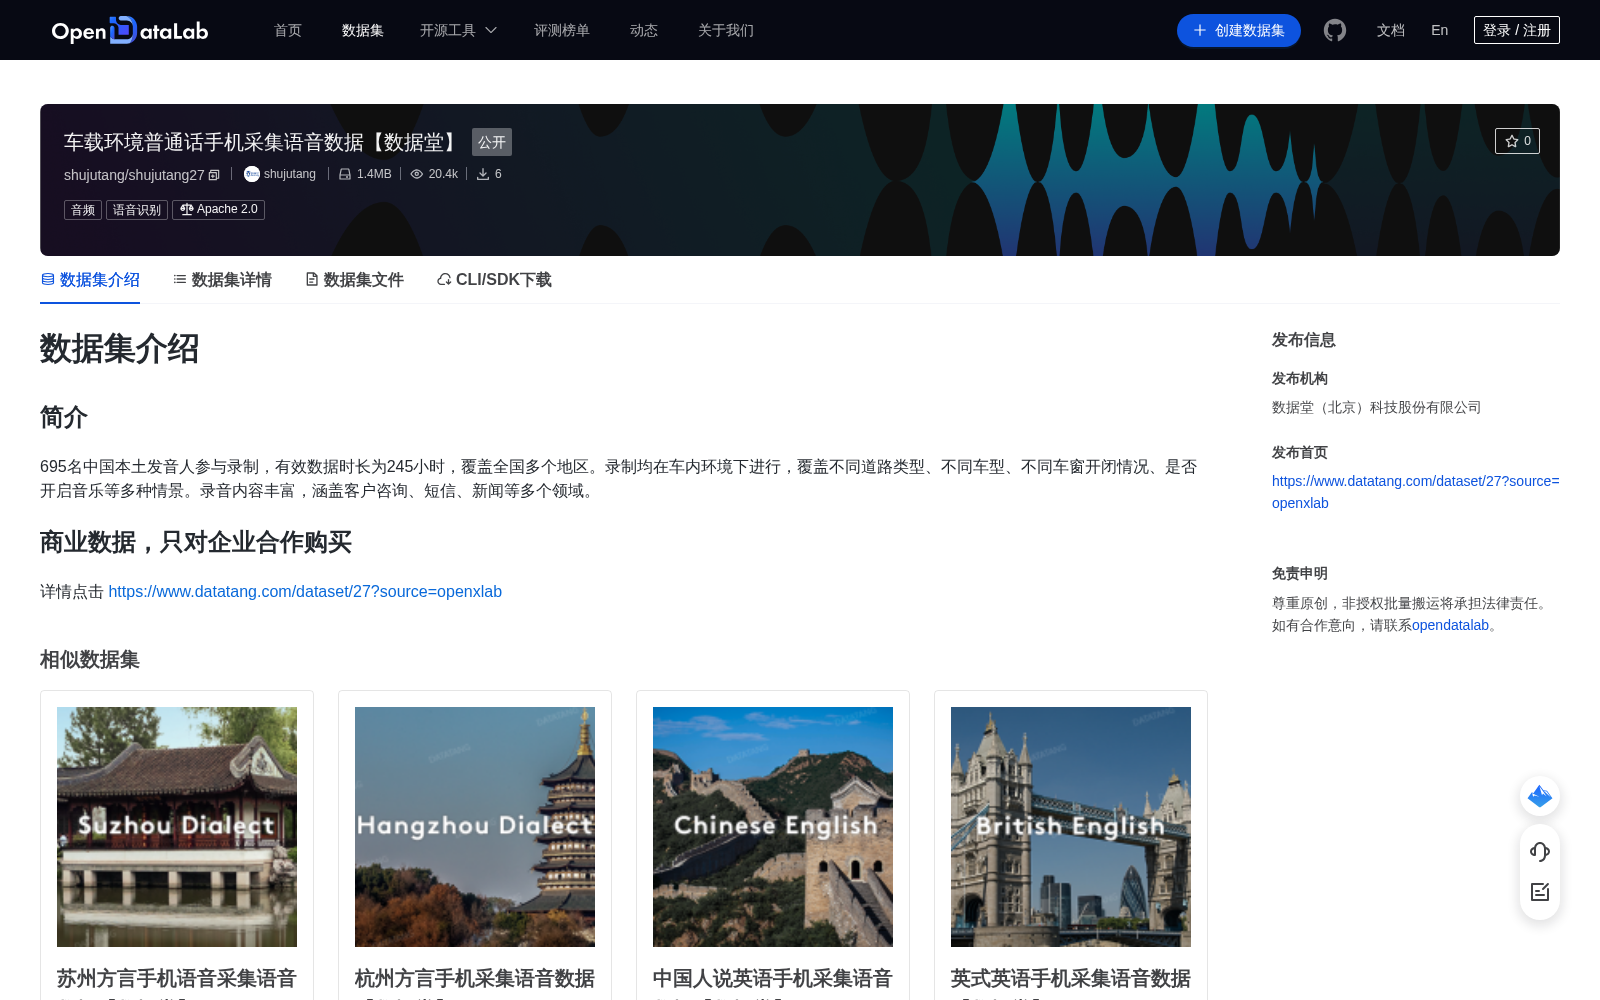Click the 公开 badge
Viewport: 1600px width, 1000px height.
(492, 142)
